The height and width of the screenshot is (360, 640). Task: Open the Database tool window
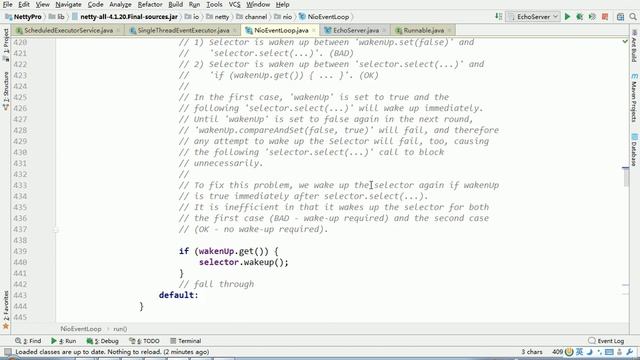634,149
